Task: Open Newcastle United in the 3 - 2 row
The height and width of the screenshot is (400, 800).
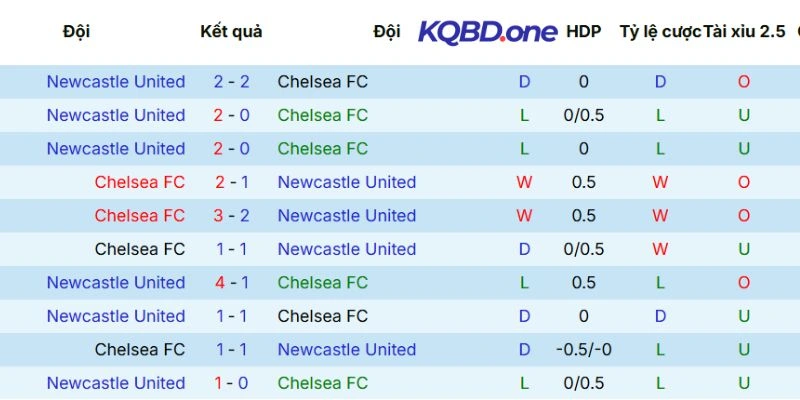Action: tap(346, 216)
